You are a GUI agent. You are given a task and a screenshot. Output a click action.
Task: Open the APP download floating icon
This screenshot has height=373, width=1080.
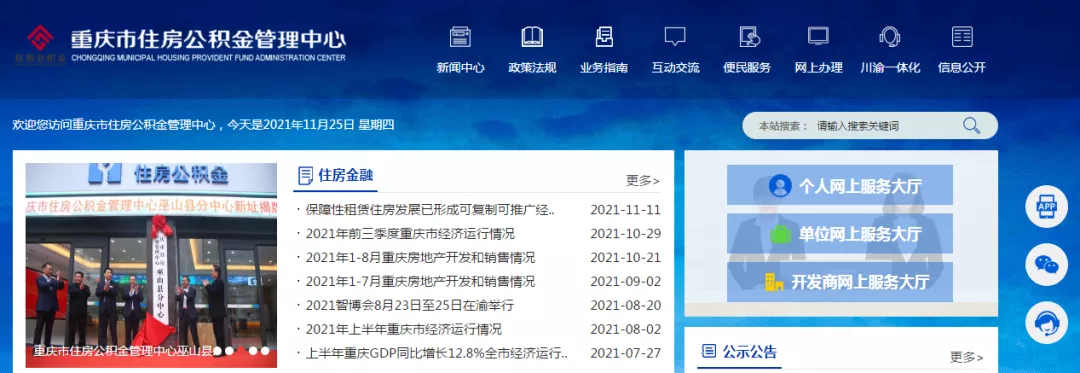pyautogui.click(x=1046, y=206)
